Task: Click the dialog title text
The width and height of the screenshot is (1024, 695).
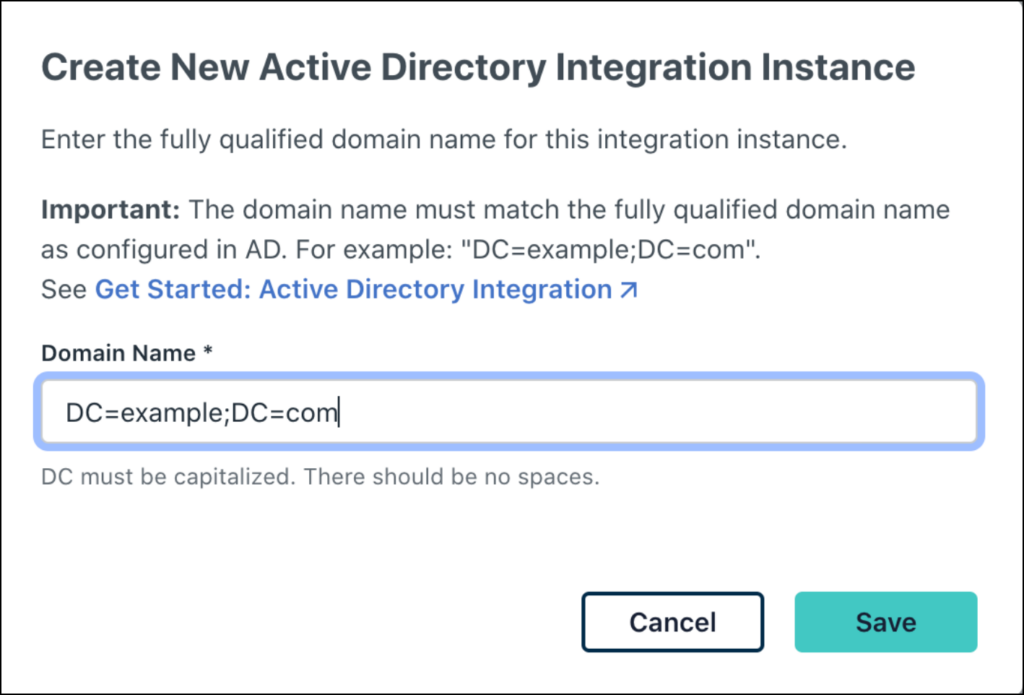Action: coord(478,66)
